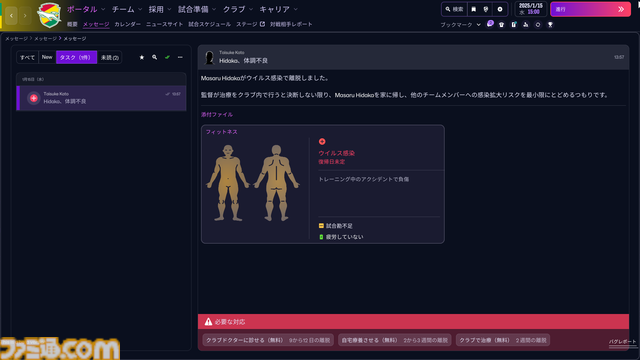The width and height of the screenshot is (640, 360).
Task: Filter inbox by New messages
Action: (x=47, y=58)
